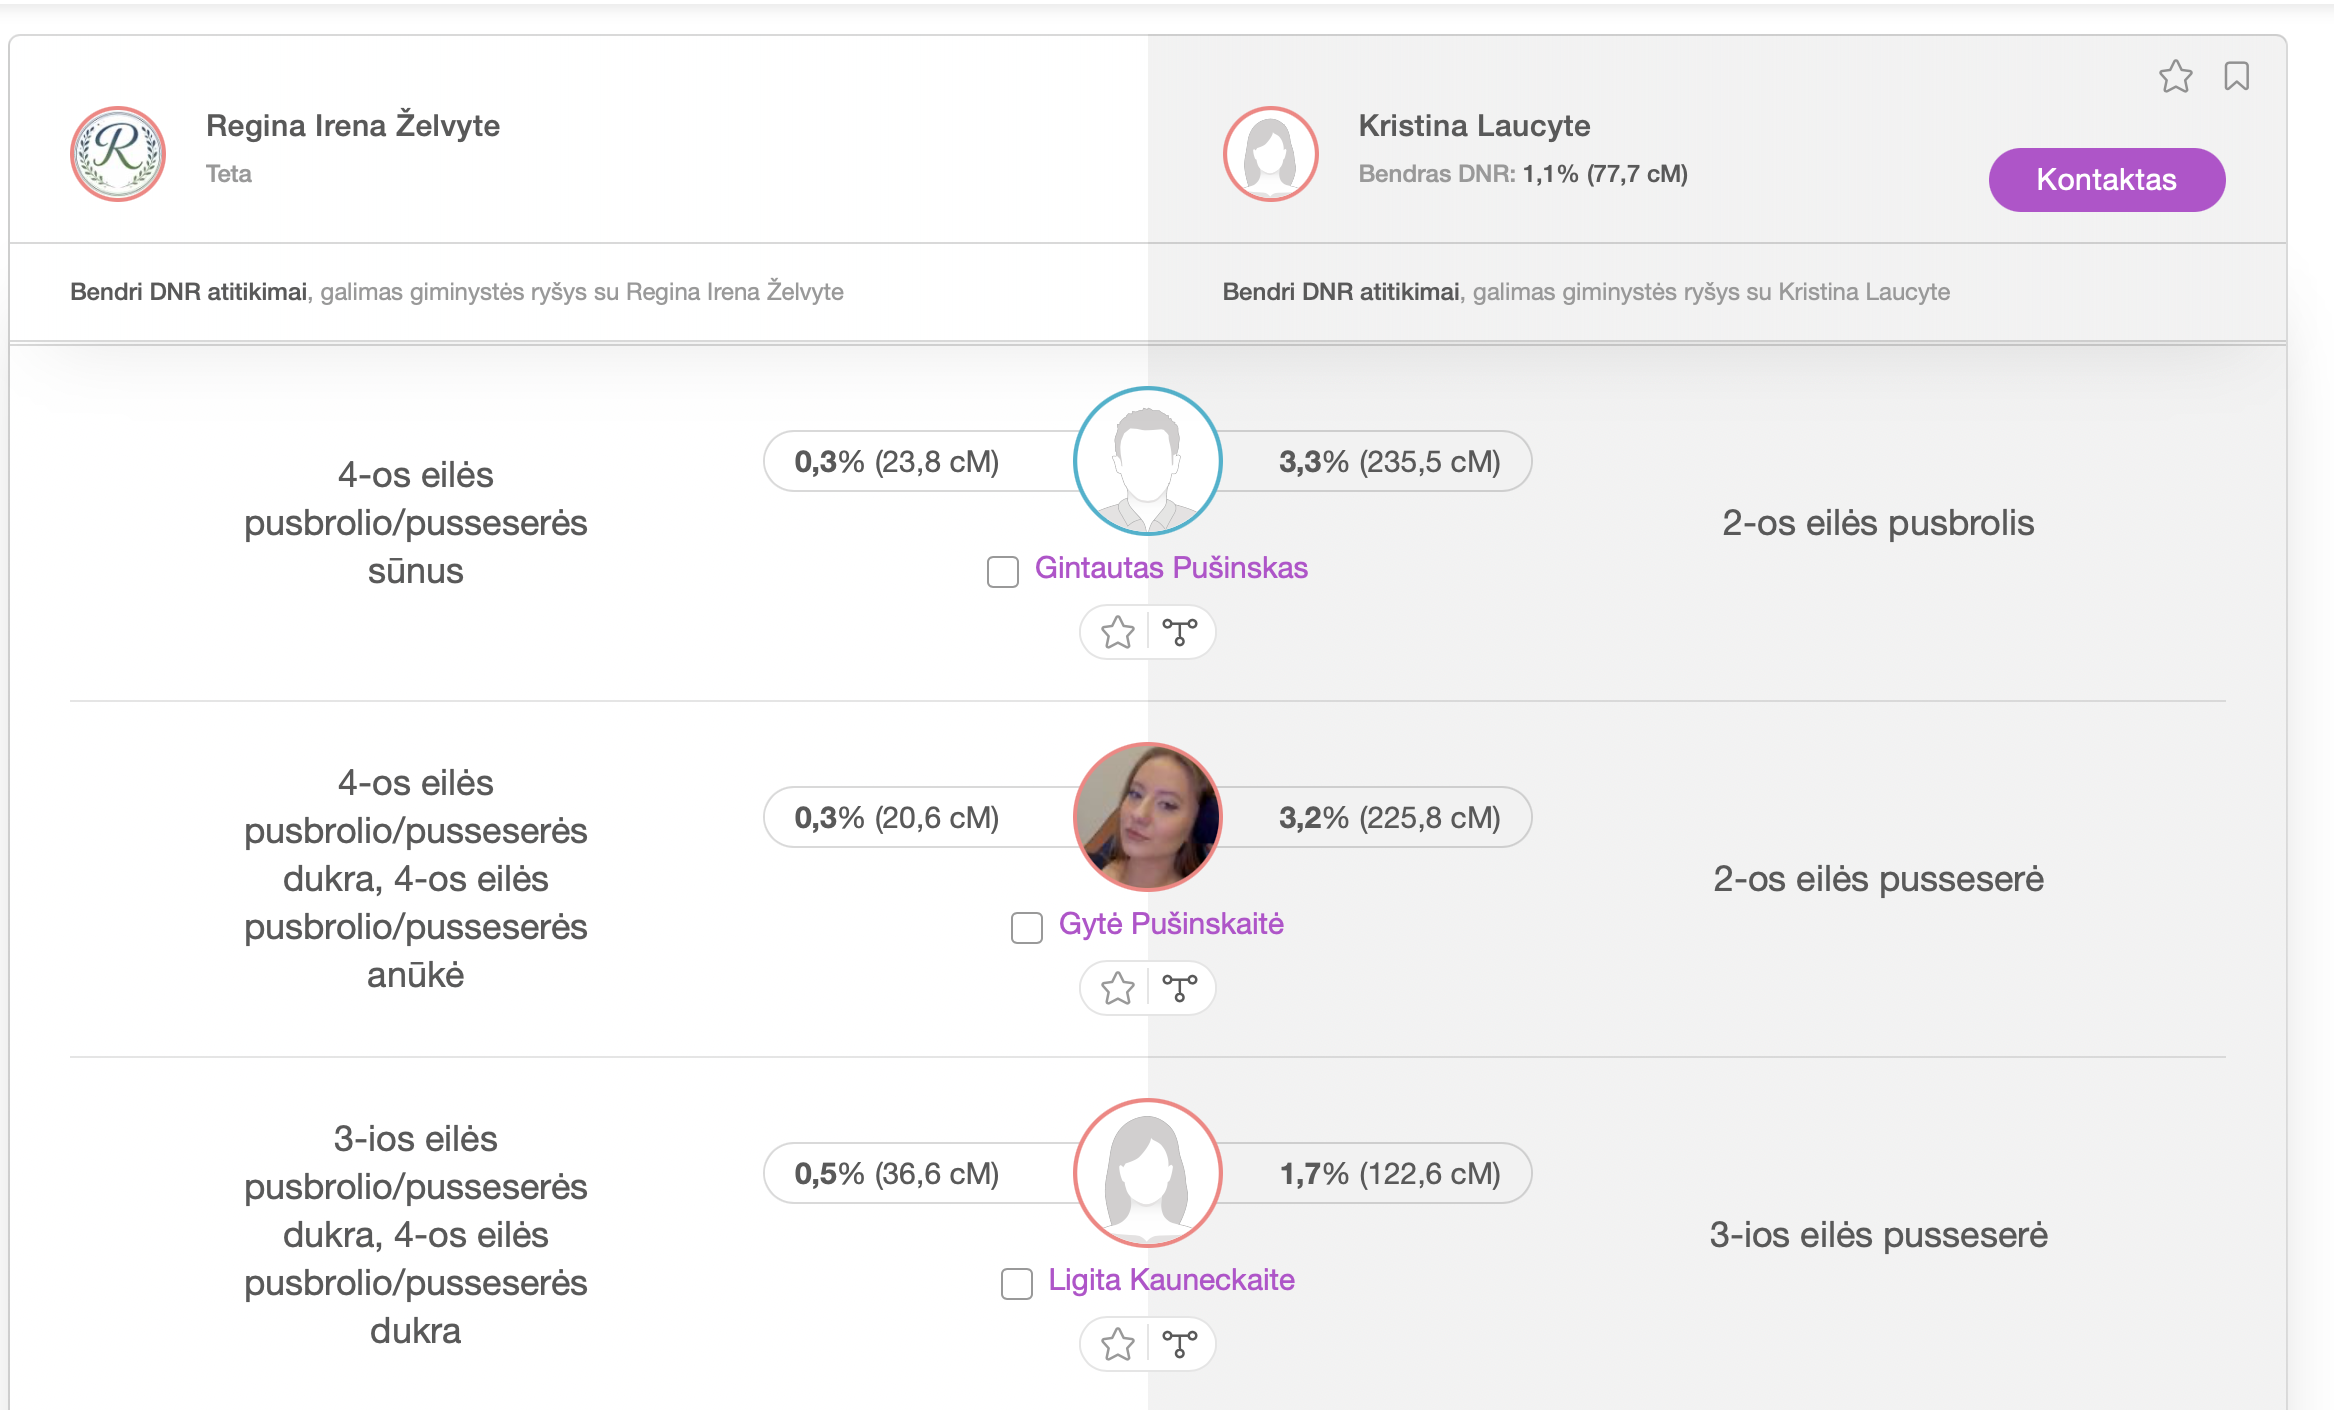
Task: Click Gytė Pušinskaitė's profile photo
Action: click(x=1147, y=817)
